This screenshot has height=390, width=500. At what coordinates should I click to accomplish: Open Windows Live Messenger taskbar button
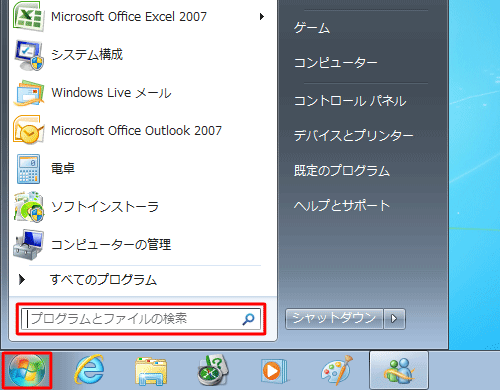point(399,370)
